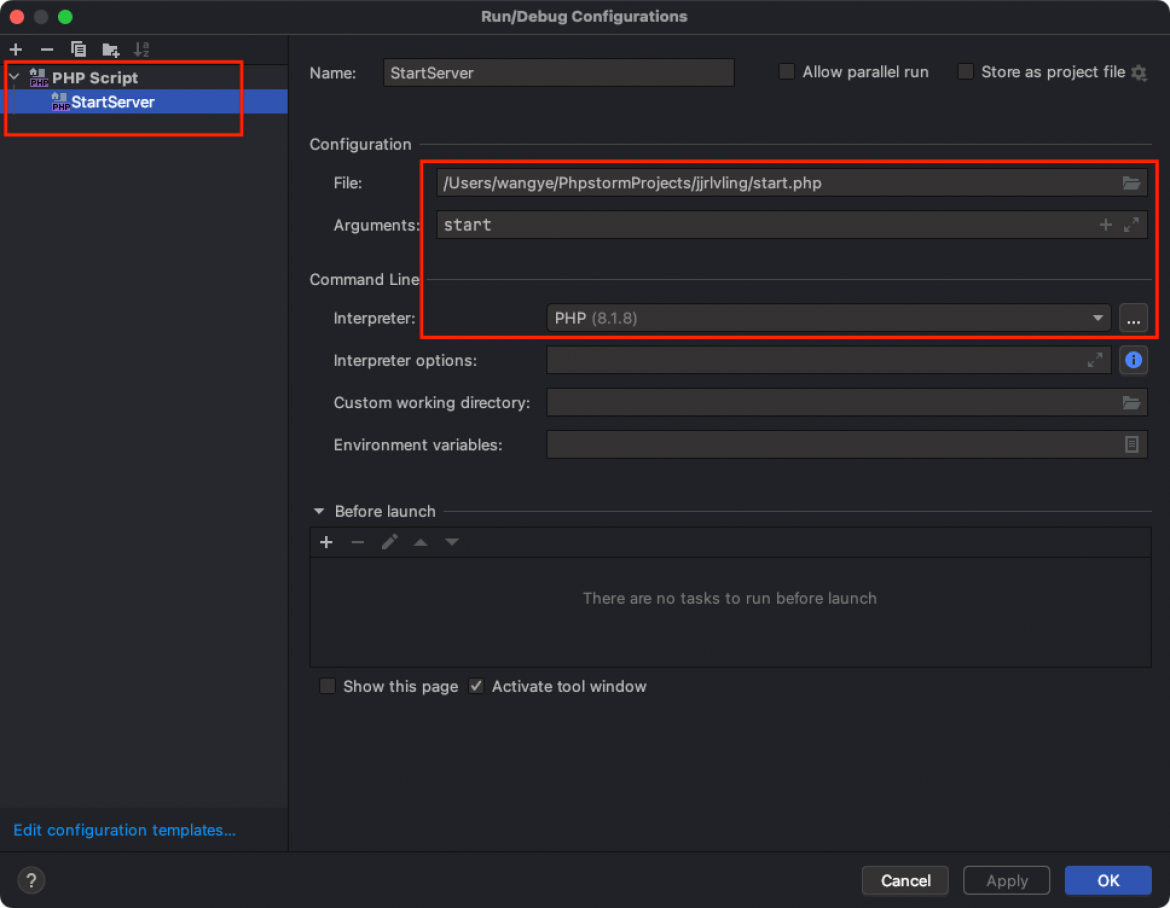Viewport: 1170px width, 908px height.
Task: Open interpreter settings ellipsis button
Action: 1133,319
